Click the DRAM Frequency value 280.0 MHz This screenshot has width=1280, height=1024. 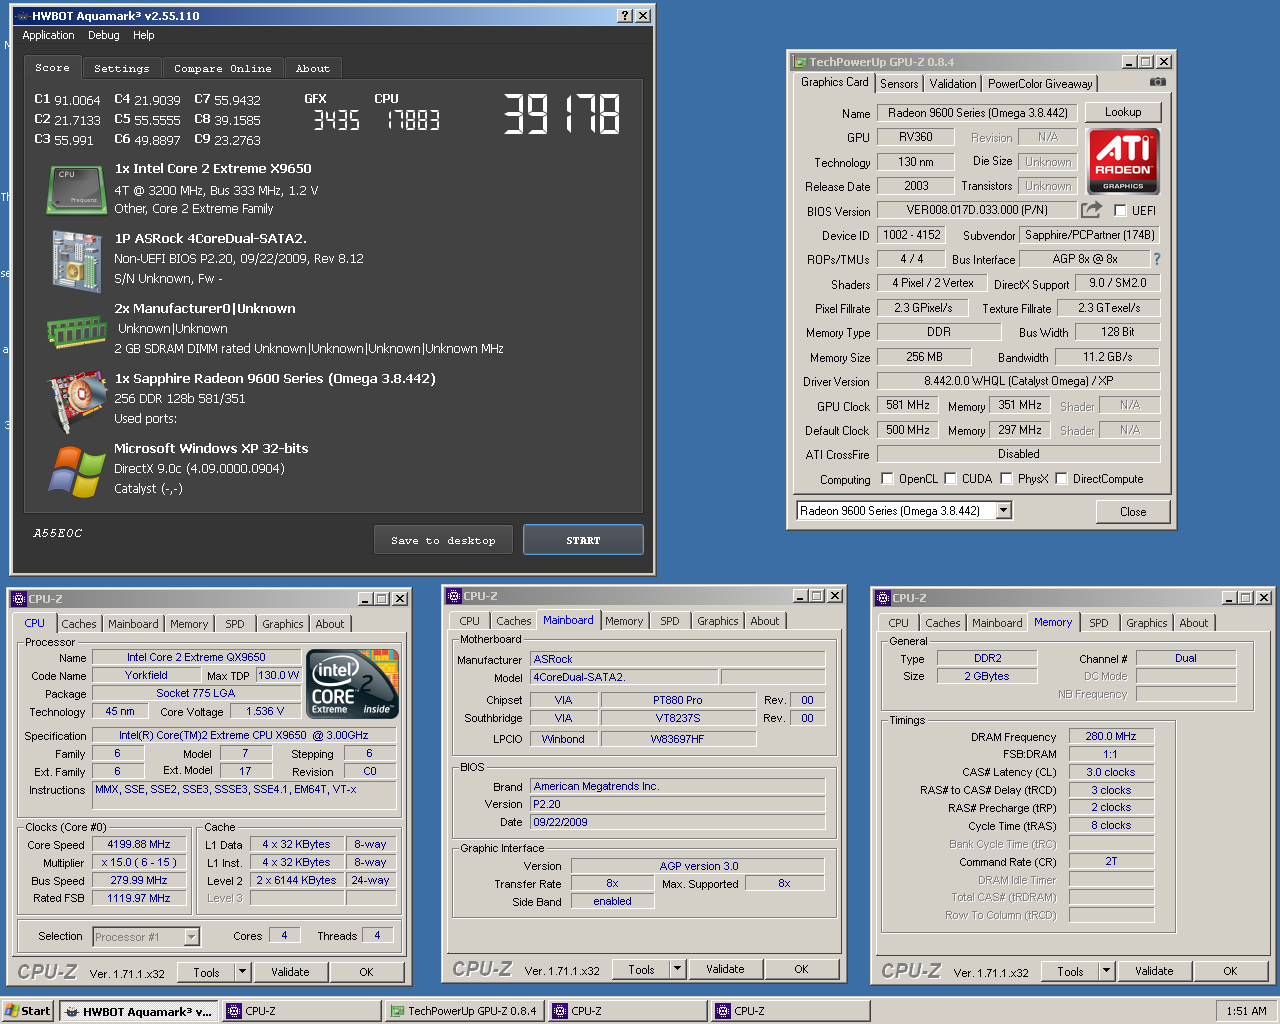[1111, 736]
